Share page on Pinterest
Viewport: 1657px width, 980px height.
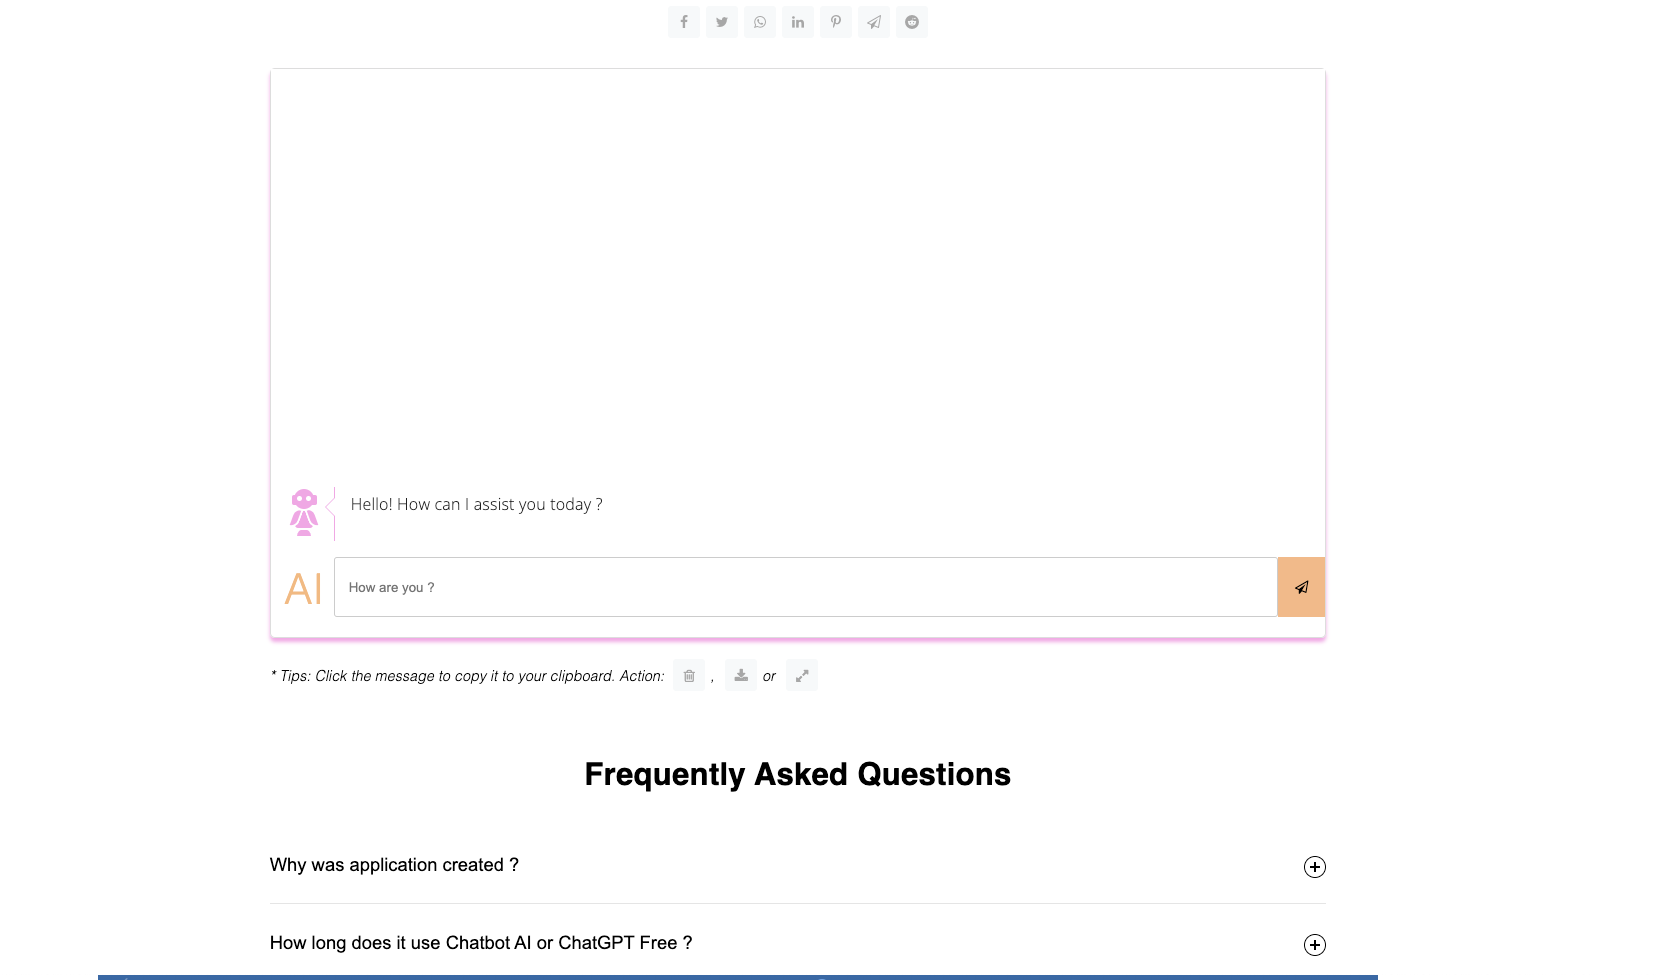836,22
